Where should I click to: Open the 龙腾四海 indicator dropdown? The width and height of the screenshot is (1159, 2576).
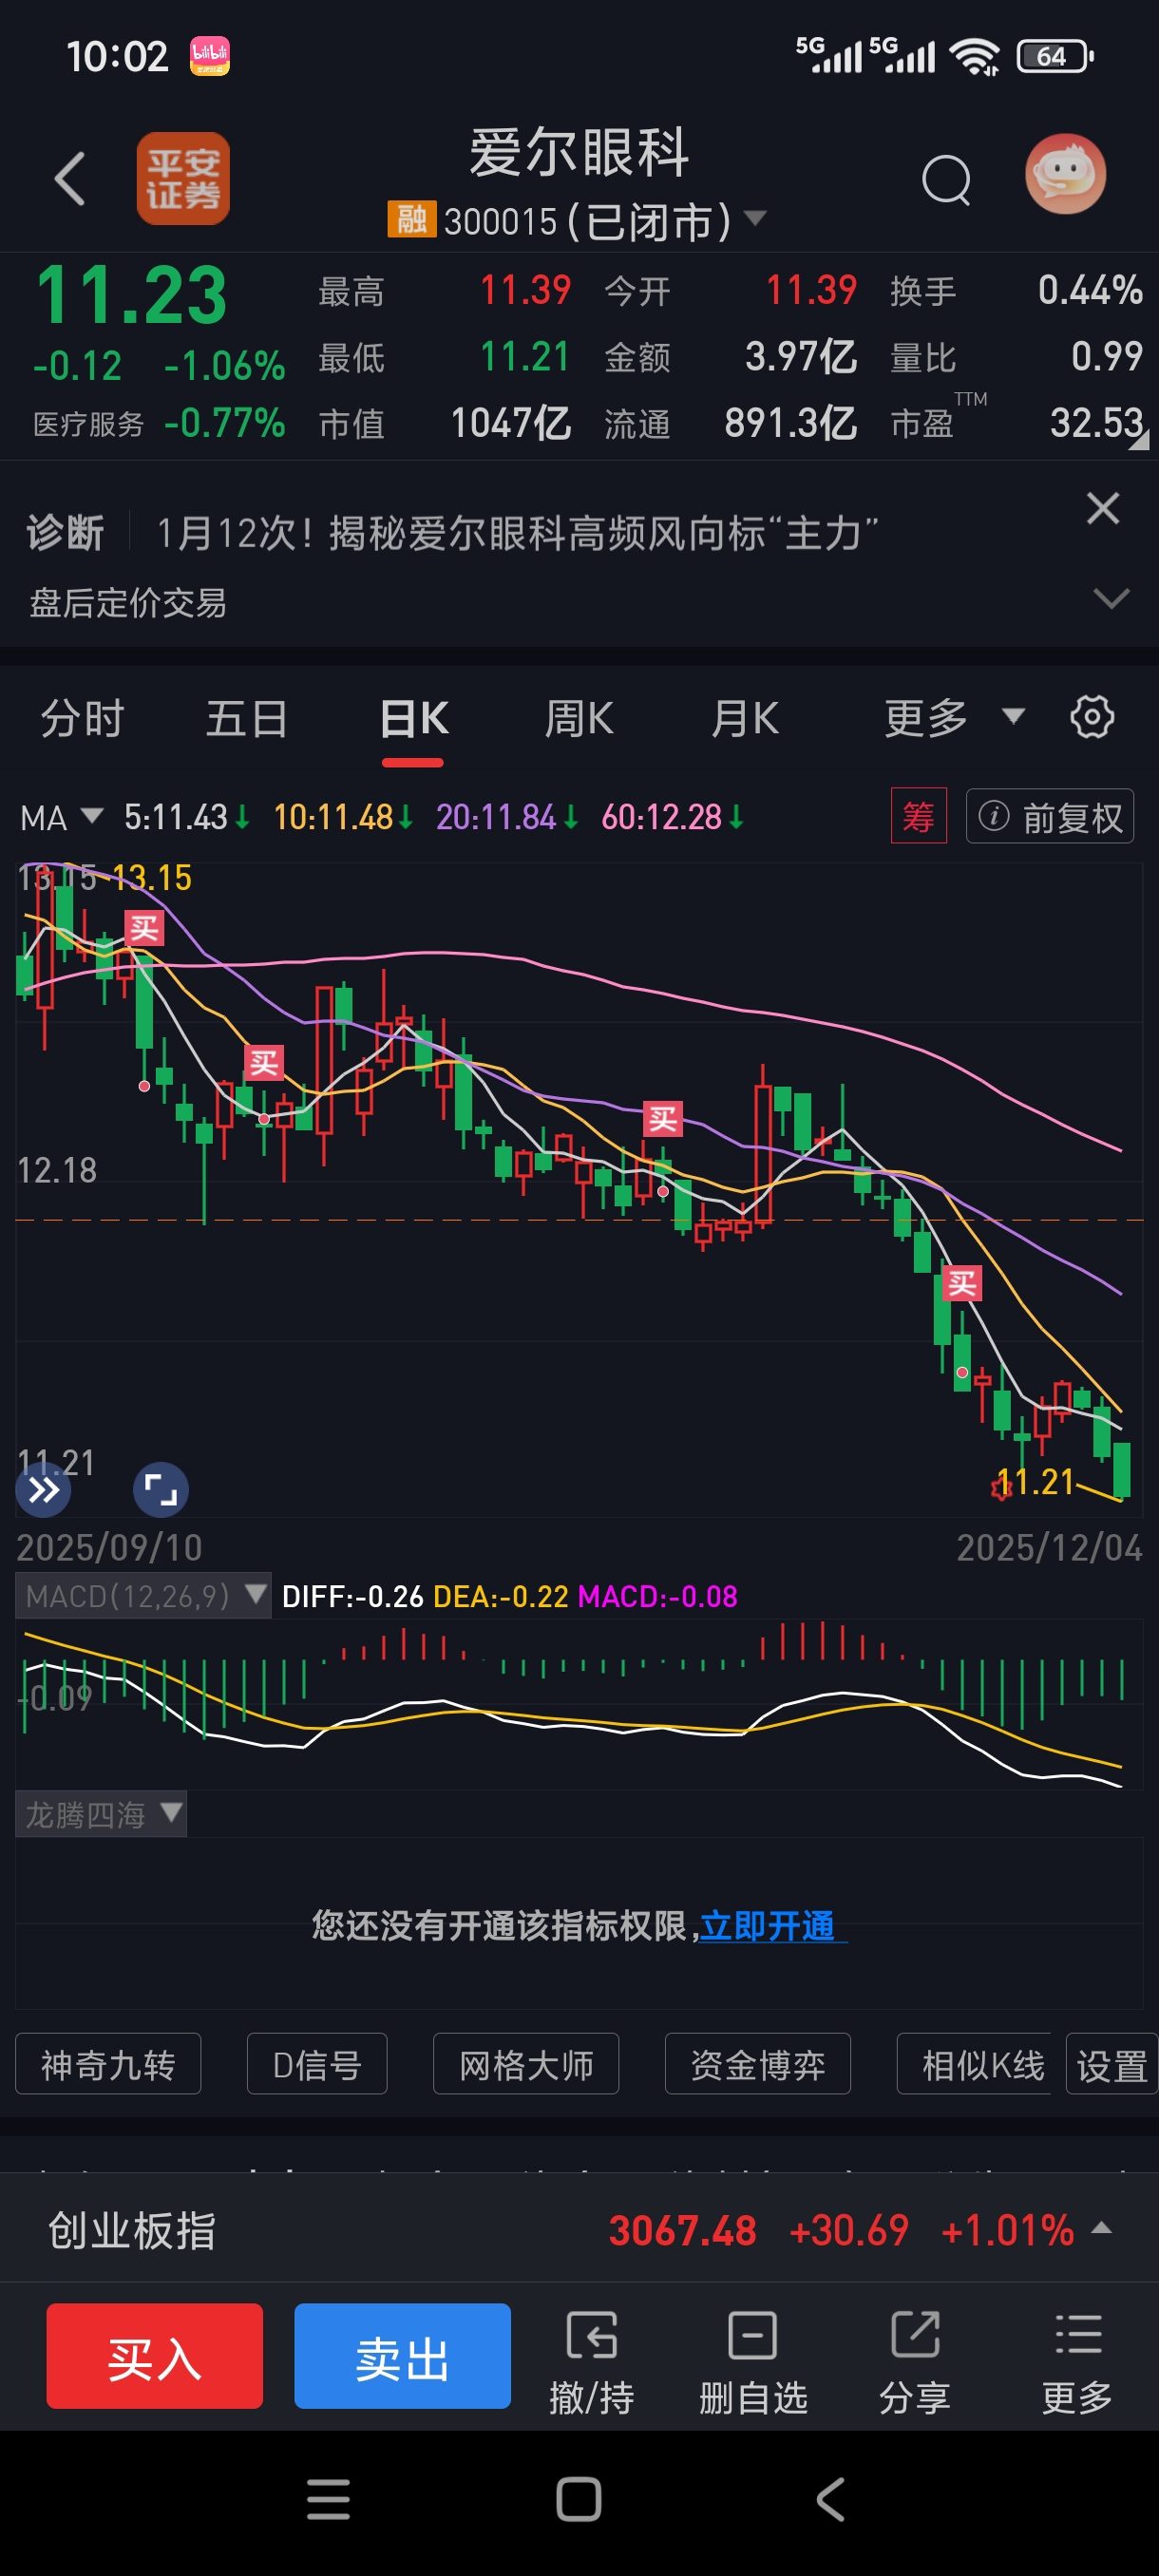coord(101,1814)
